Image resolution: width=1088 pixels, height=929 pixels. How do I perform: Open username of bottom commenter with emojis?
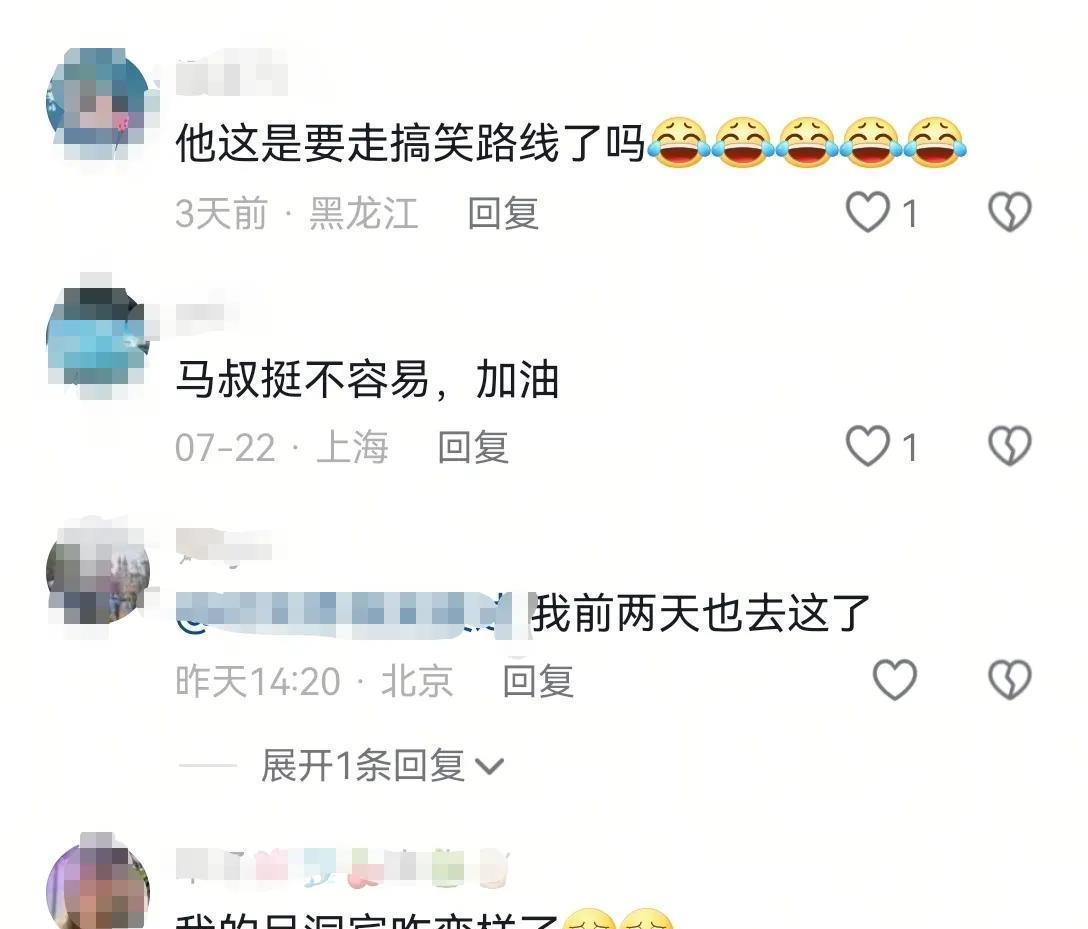[x=343, y=867]
